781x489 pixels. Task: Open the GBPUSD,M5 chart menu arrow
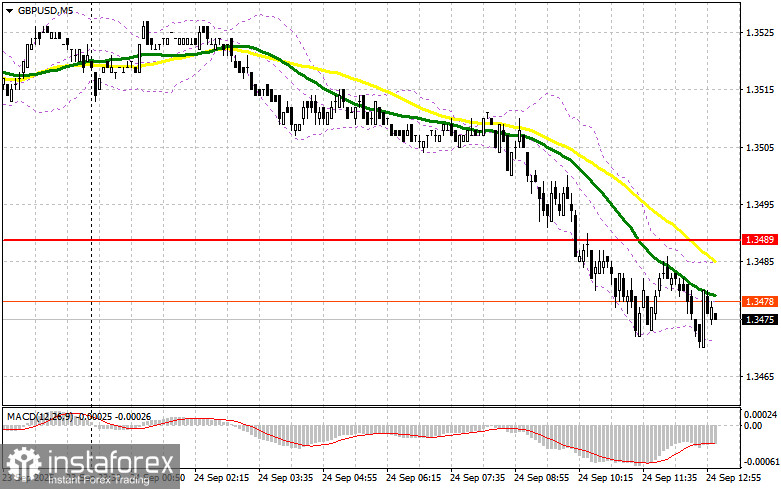pyautogui.click(x=9, y=10)
